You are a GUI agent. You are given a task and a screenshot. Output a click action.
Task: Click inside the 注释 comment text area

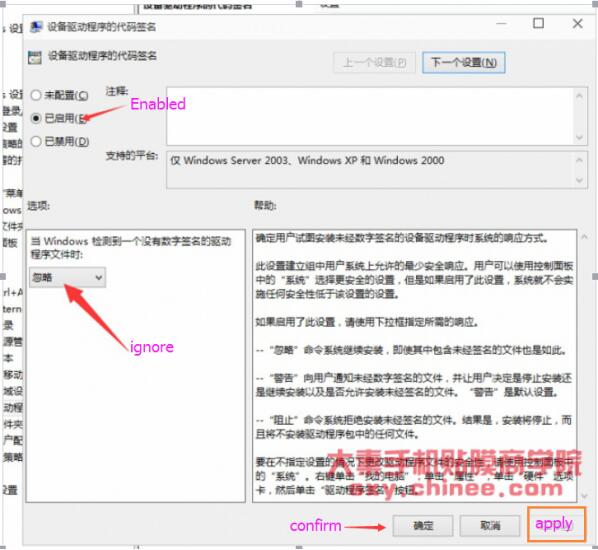pyautogui.click(x=370, y=116)
